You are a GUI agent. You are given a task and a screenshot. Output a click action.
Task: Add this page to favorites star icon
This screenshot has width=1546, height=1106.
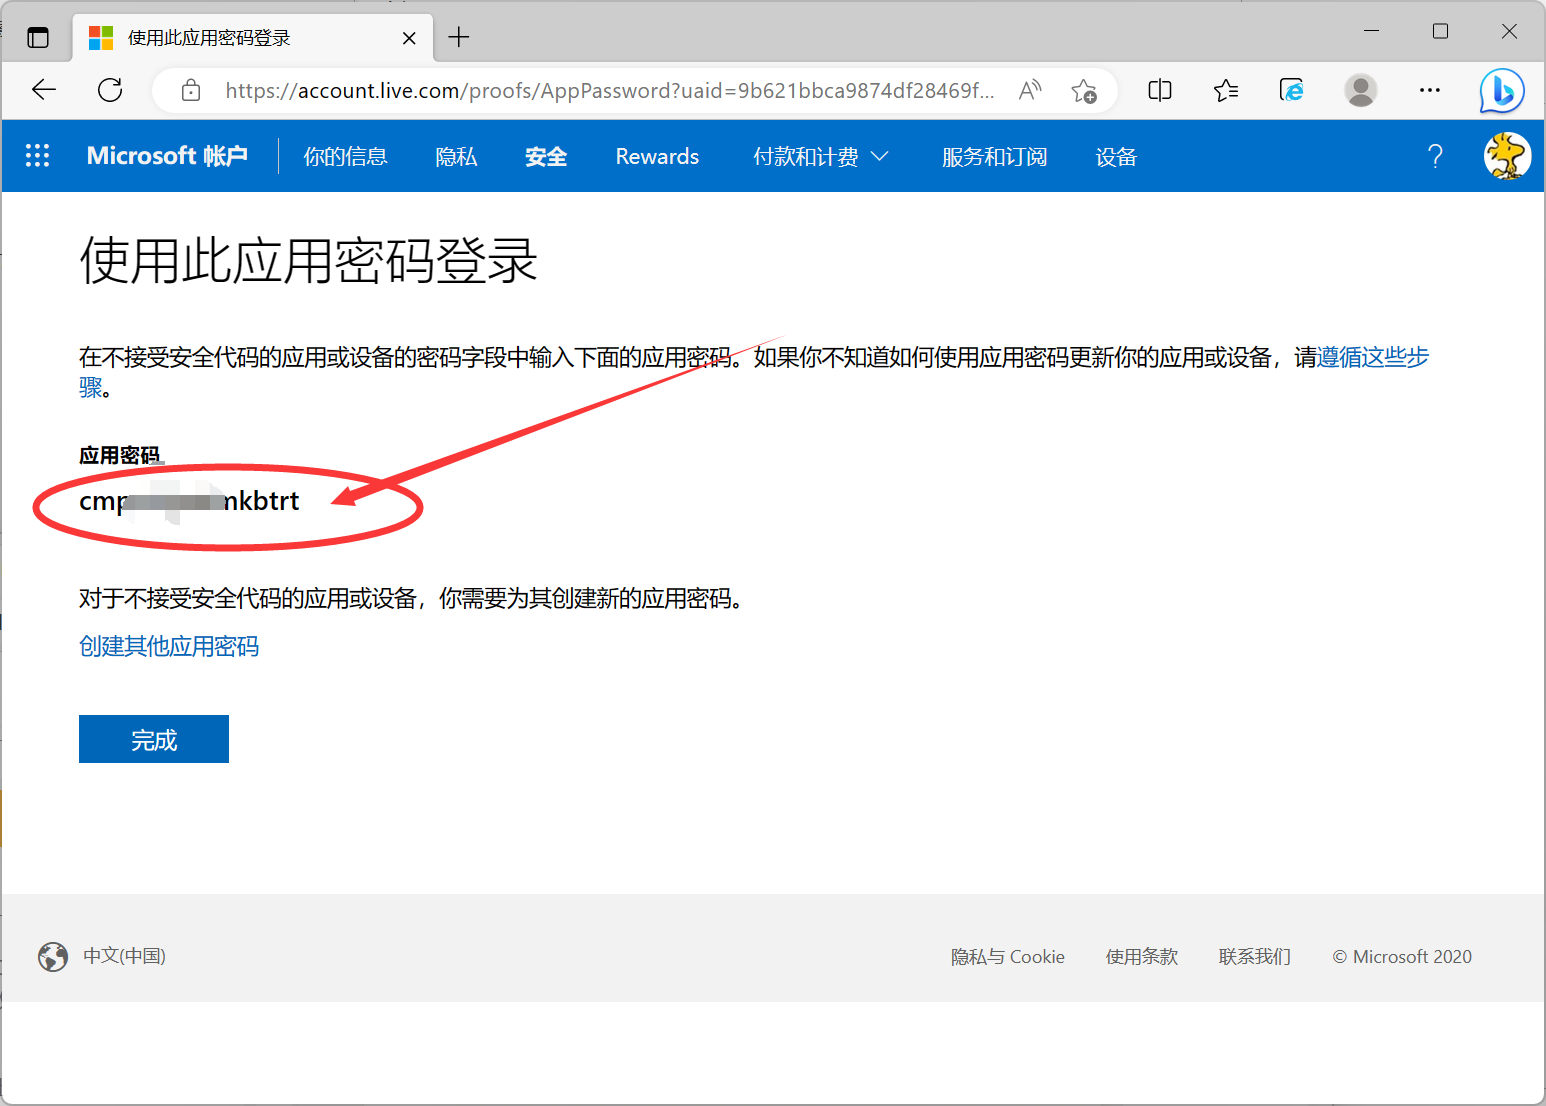pyautogui.click(x=1084, y=91)
